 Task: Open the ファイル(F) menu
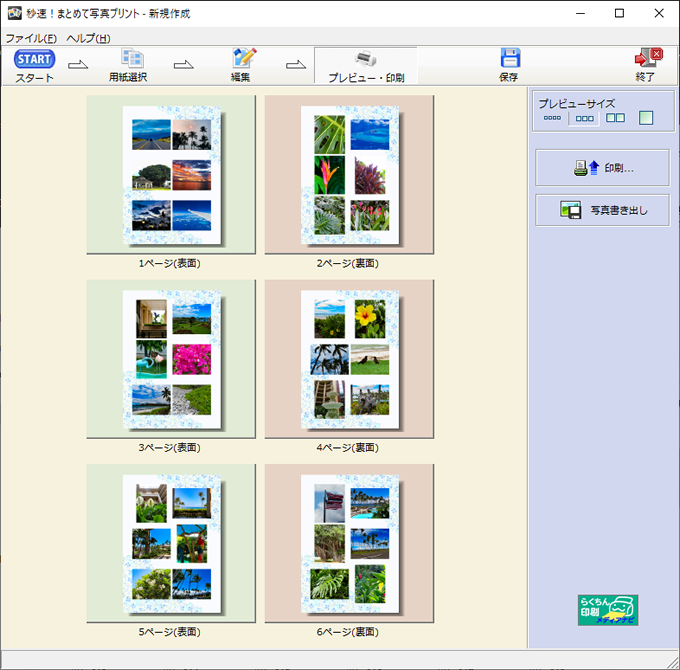[31, 38]
